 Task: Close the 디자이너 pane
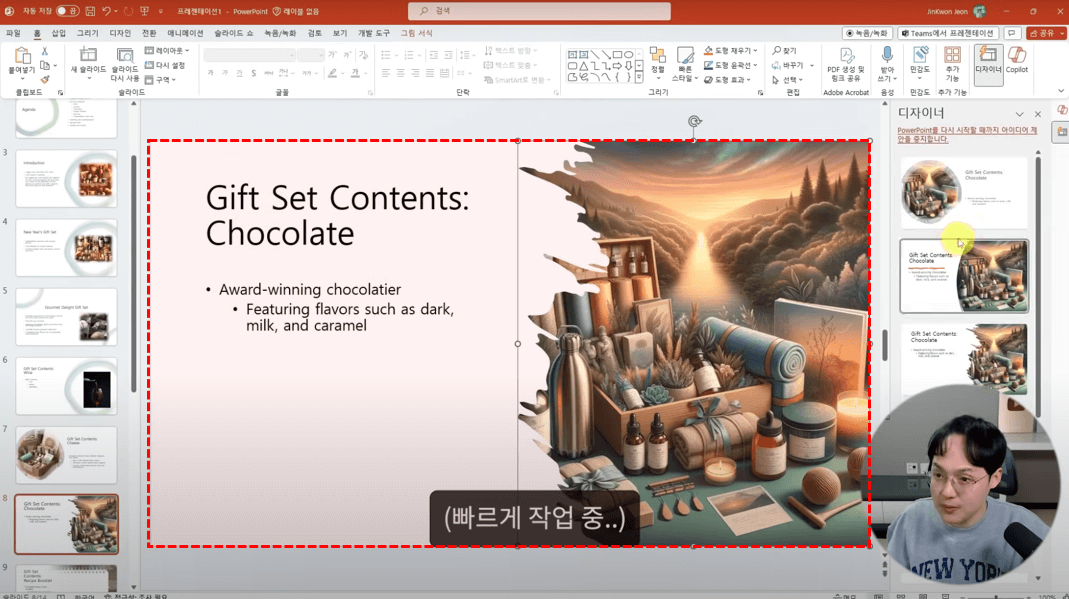point(1038,114)
